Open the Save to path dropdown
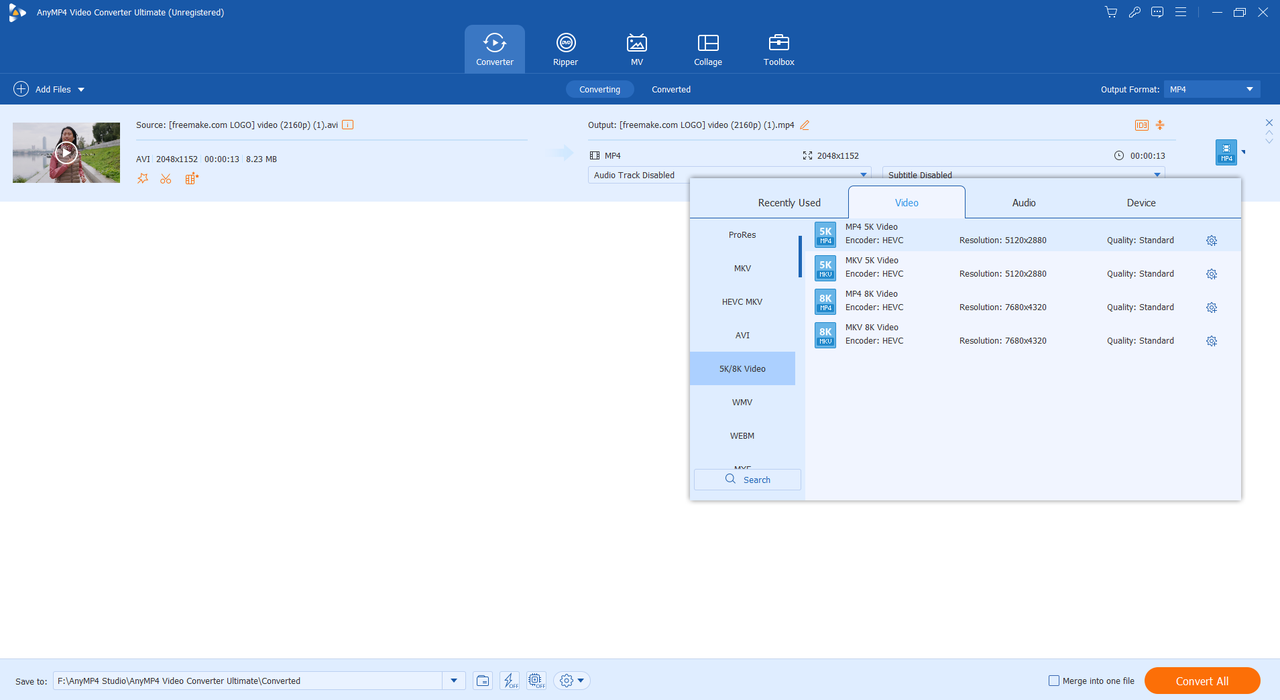The height and width of the screenshot is (700, 1280). [455, 681]
